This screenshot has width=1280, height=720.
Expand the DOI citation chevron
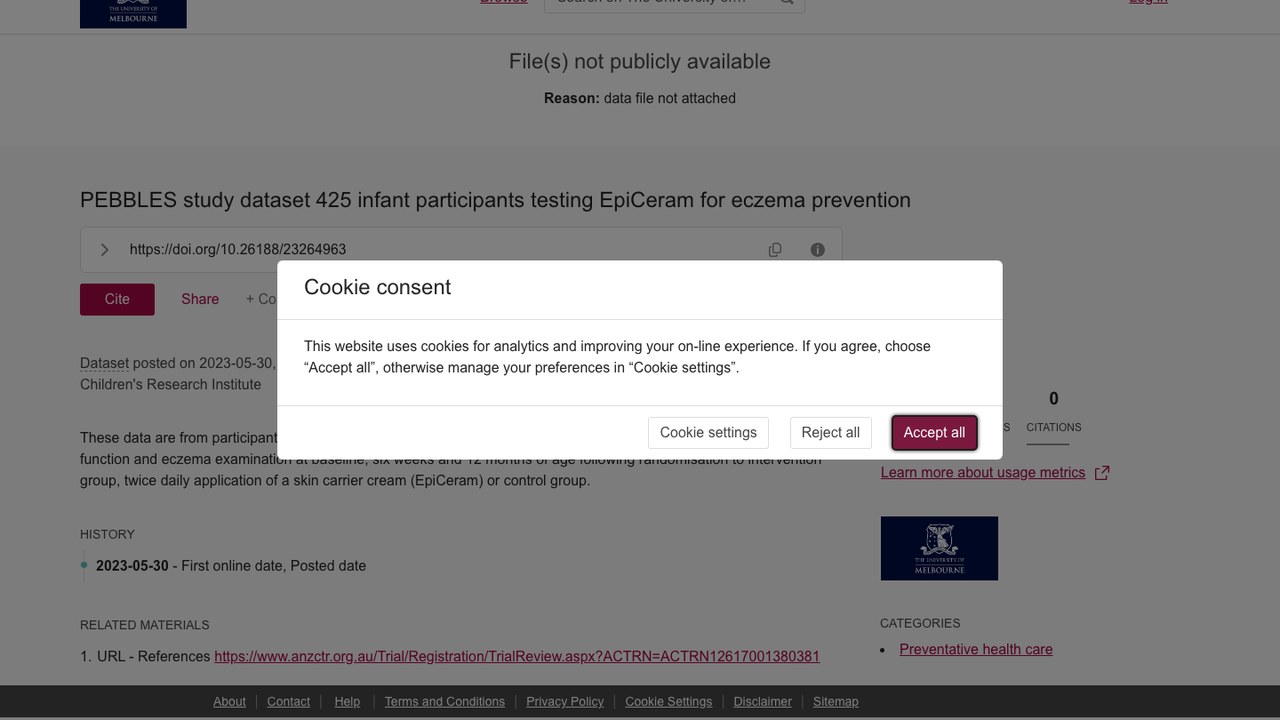tap(104, 250)
